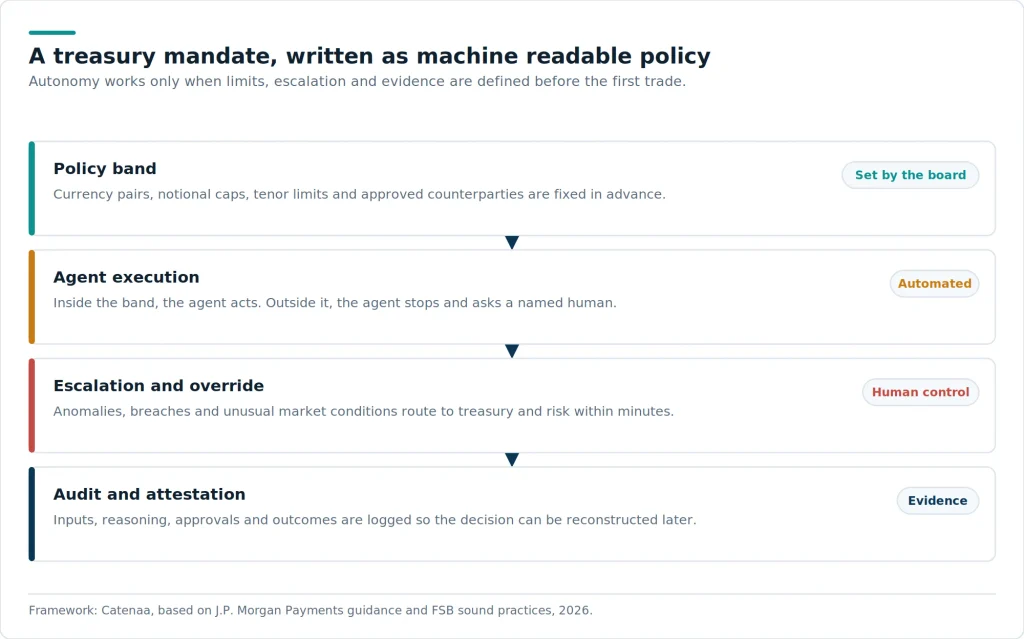Click the title 'A treasury mandate, written as machine readable policy'
Viewport: 1024px width, 639px height.
click(x=370, y=56)
